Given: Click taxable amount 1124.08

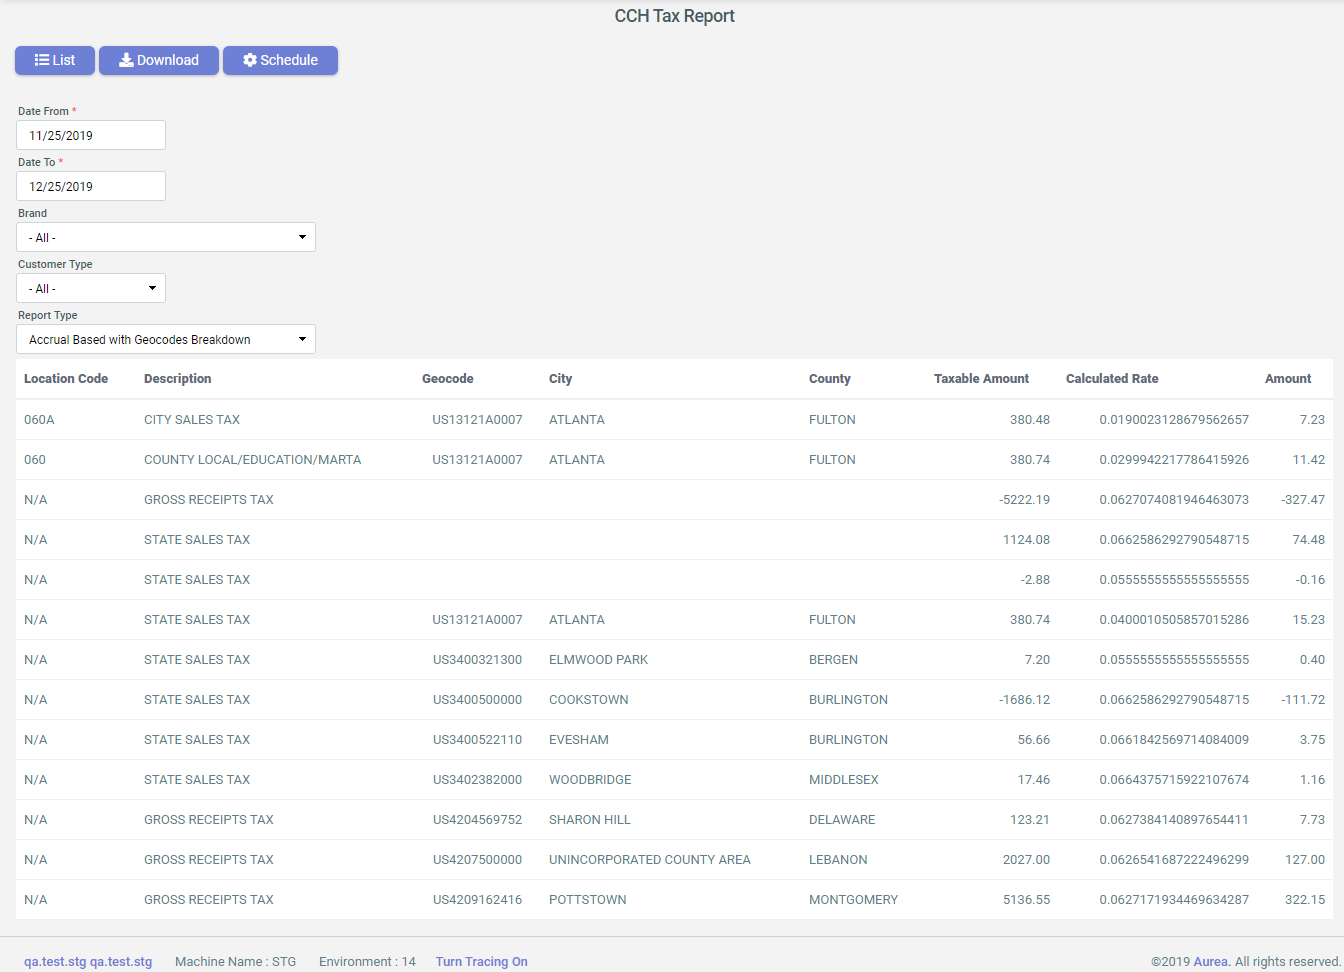Looking at the screenshot, I should pos(1026,540).
